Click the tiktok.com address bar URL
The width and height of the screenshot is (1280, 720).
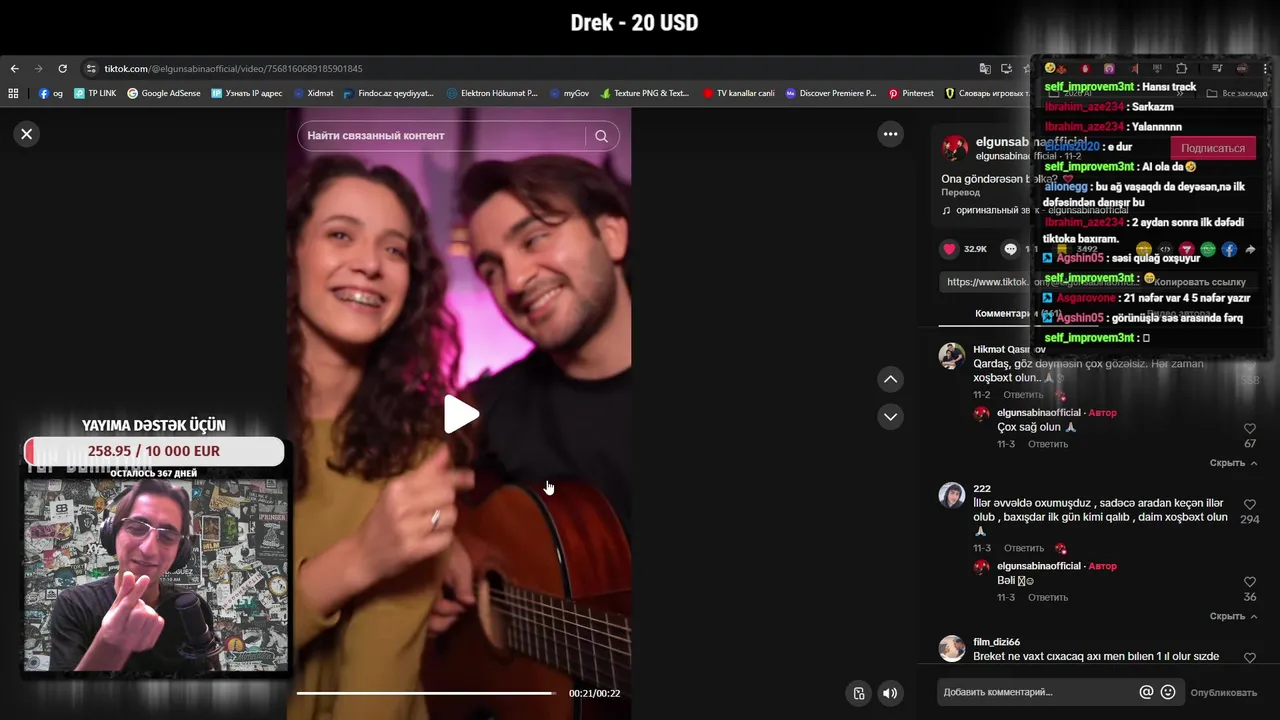[x=234, y=69]
